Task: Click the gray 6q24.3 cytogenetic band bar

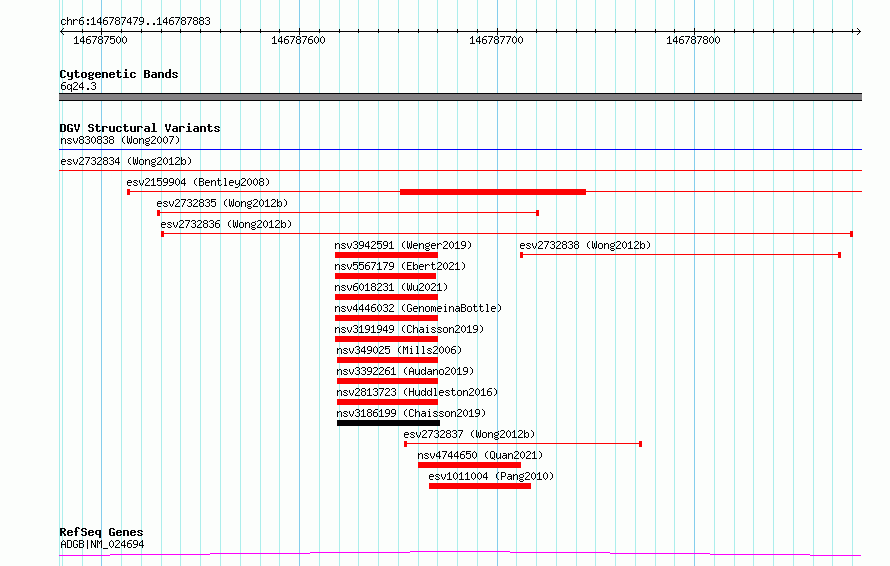Action: point(460,97)
